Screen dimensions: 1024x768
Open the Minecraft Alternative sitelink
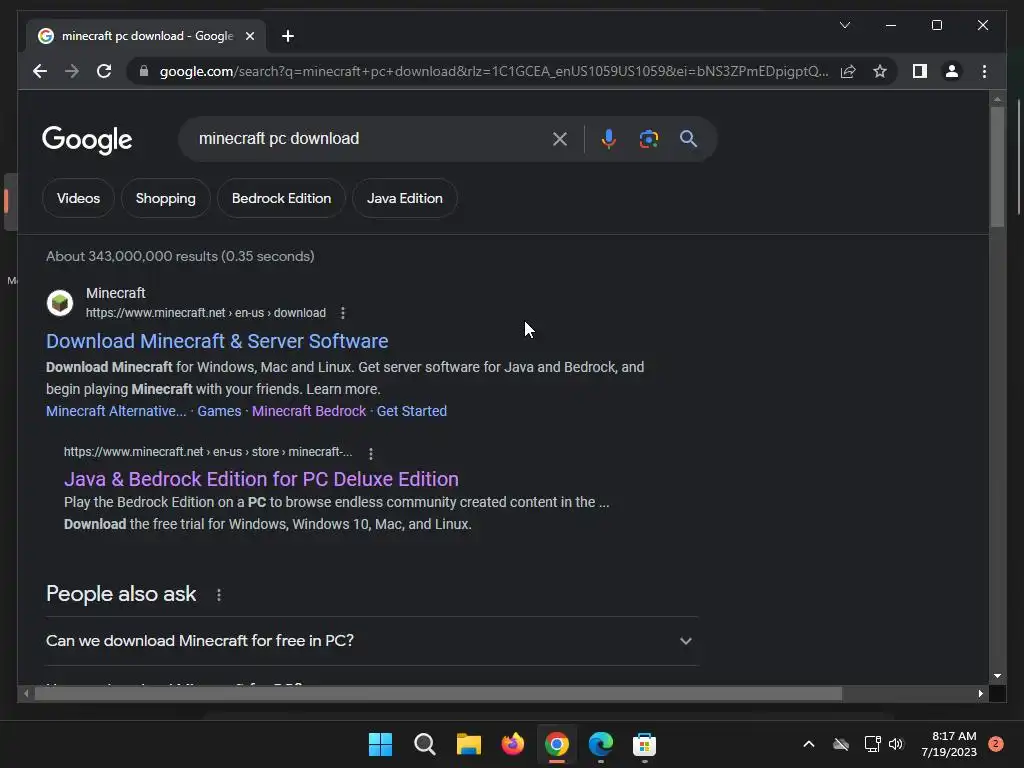116,411
